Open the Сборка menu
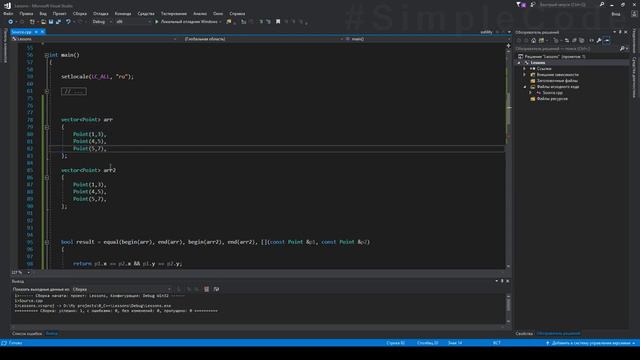 pos(80,13)
